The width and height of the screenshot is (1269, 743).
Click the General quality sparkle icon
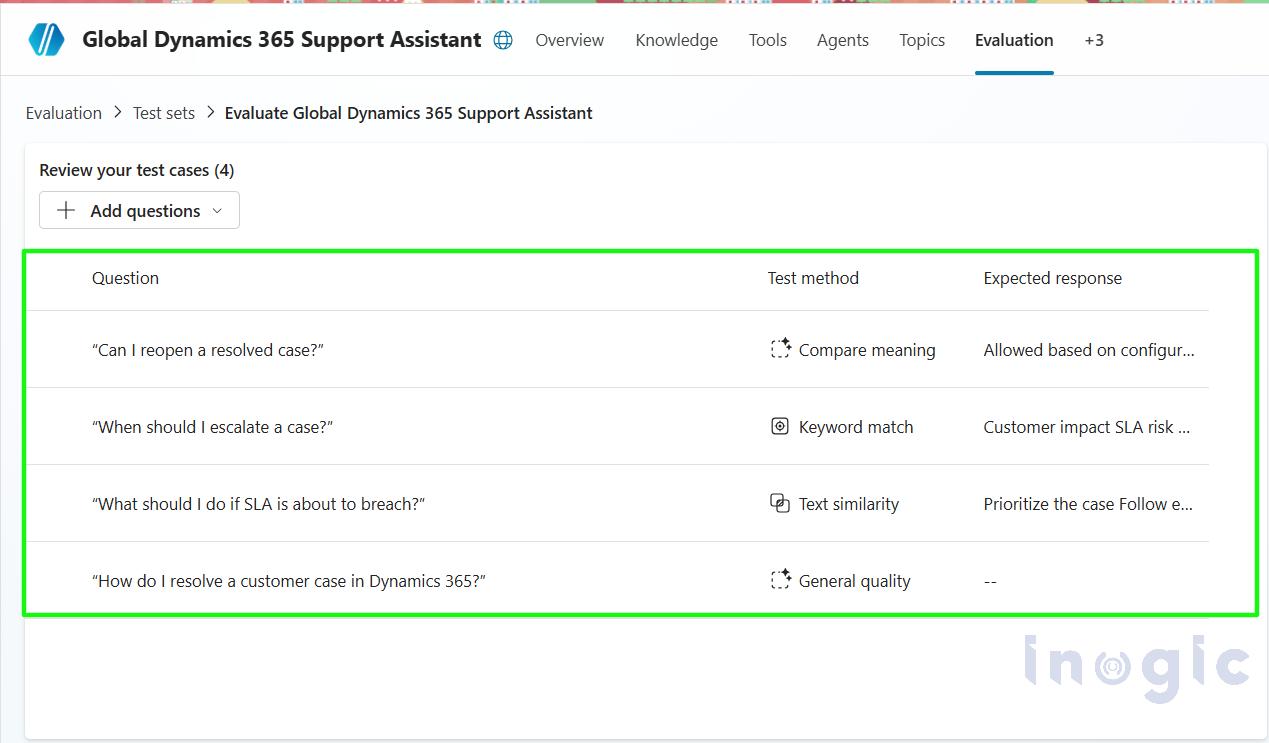(780, 579)
